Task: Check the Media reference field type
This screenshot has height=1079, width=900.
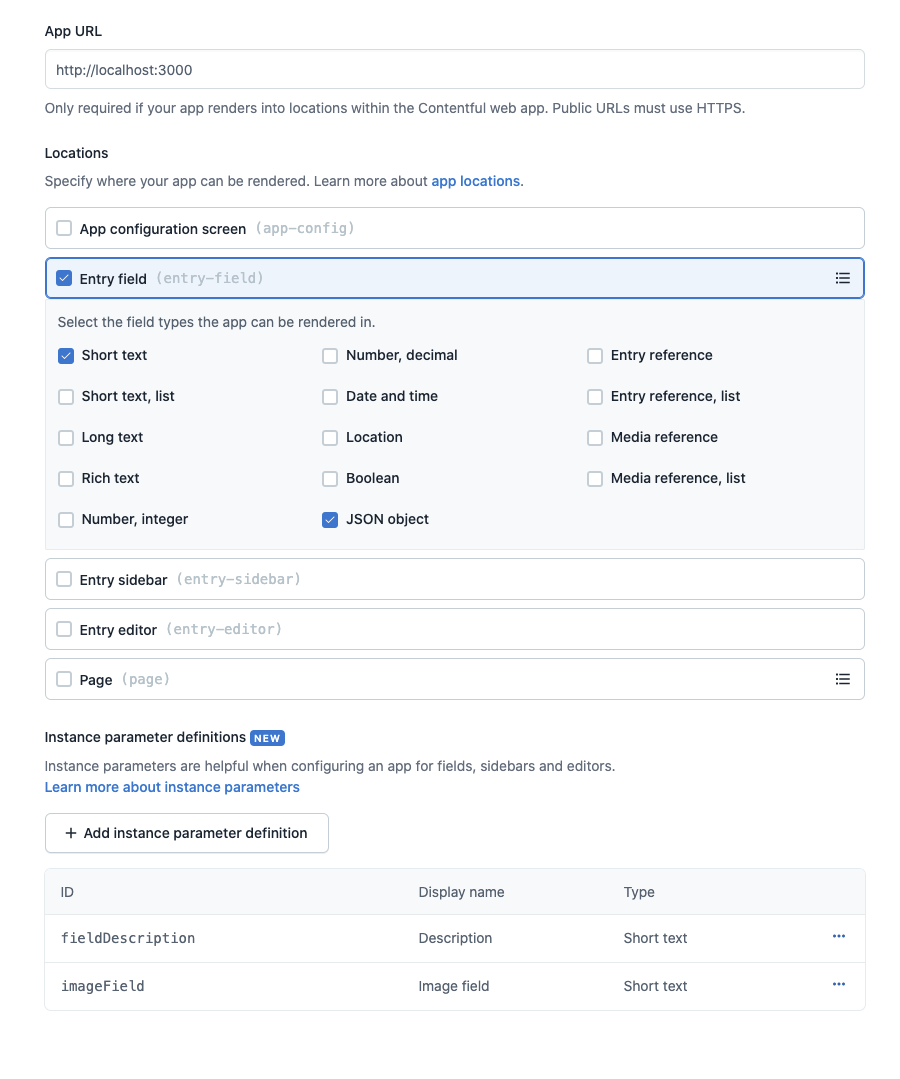Action: coord(595,437)
